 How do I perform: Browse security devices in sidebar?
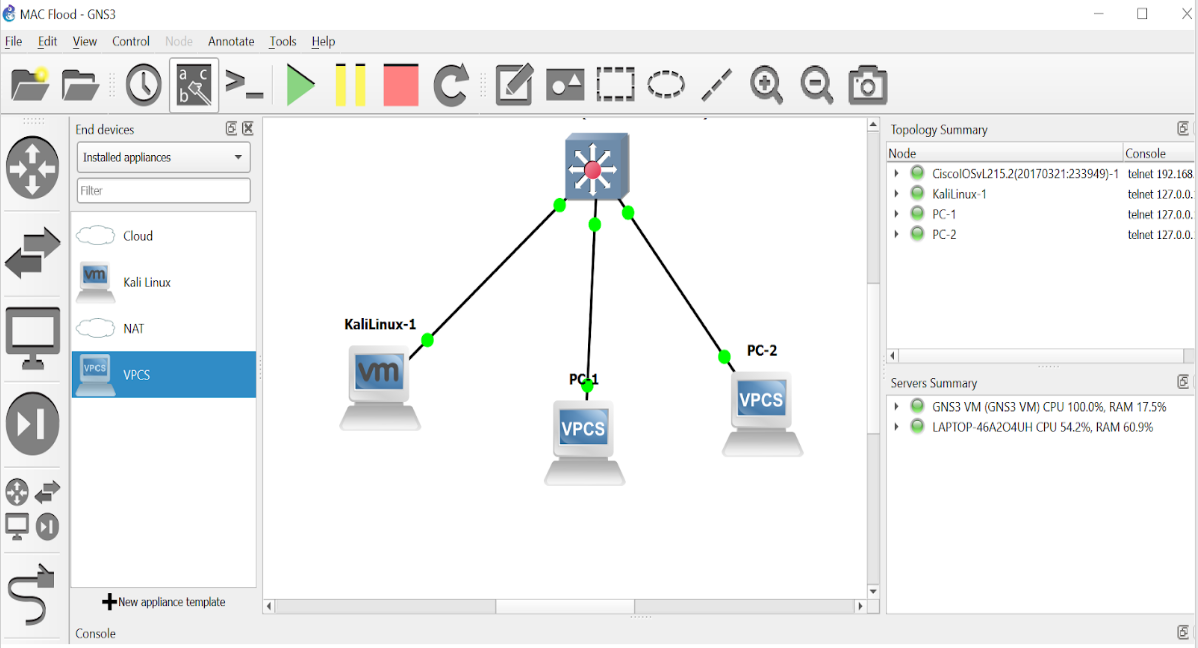(x=32, y=424)
